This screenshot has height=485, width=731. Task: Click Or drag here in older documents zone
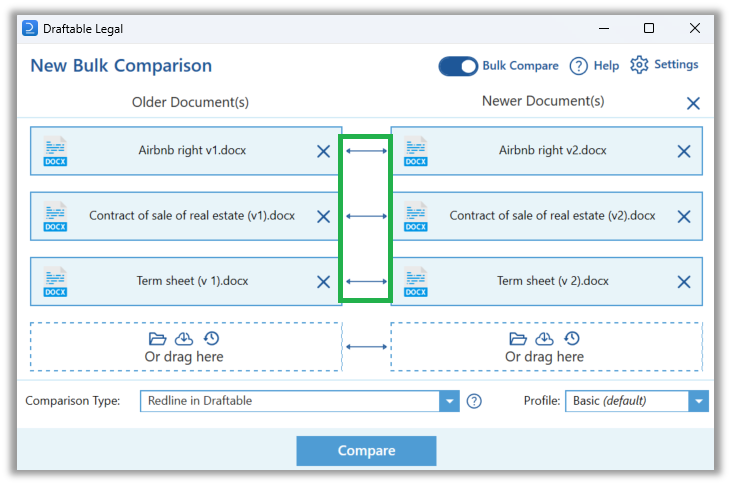tap(184, 357)
